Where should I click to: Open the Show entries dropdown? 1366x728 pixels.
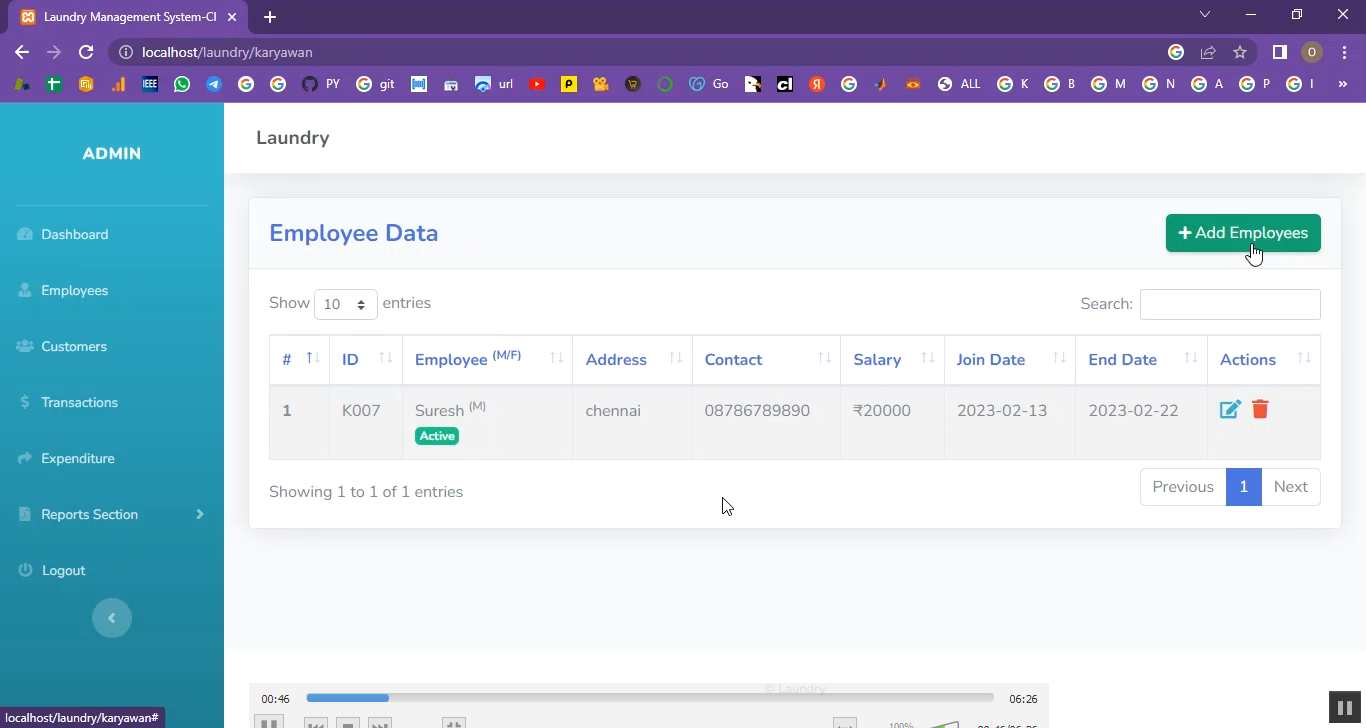tap(345, 304)
